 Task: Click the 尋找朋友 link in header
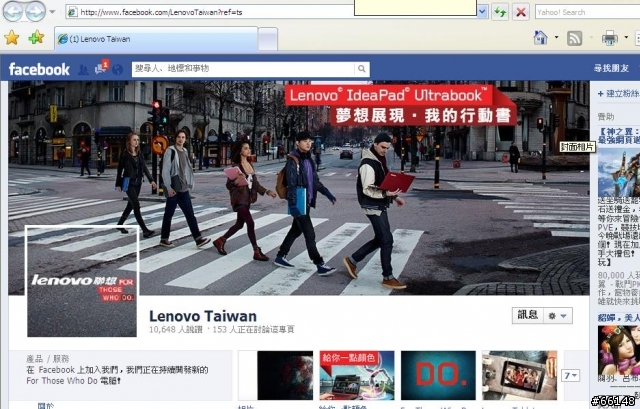pyautogui.click(x=611, y=69)
